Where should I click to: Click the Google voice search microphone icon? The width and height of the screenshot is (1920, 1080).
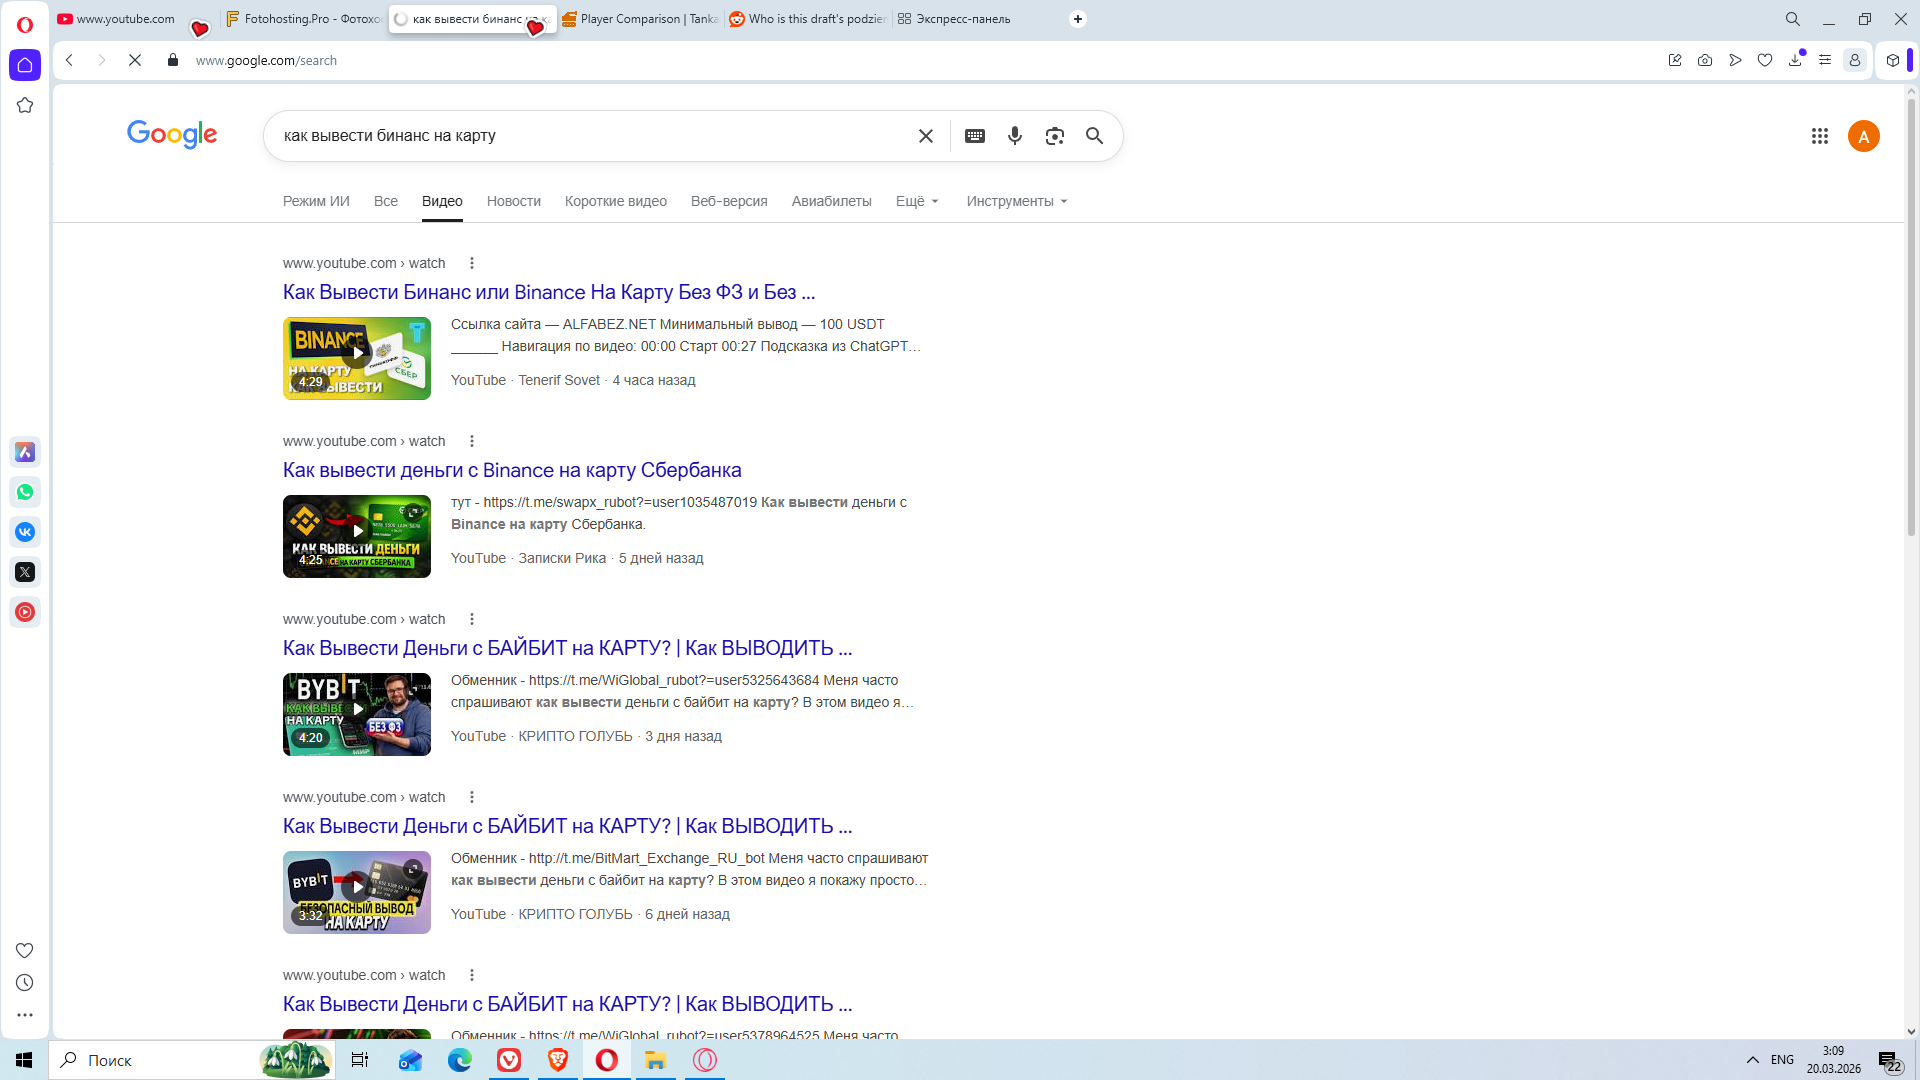[1015, 136]
